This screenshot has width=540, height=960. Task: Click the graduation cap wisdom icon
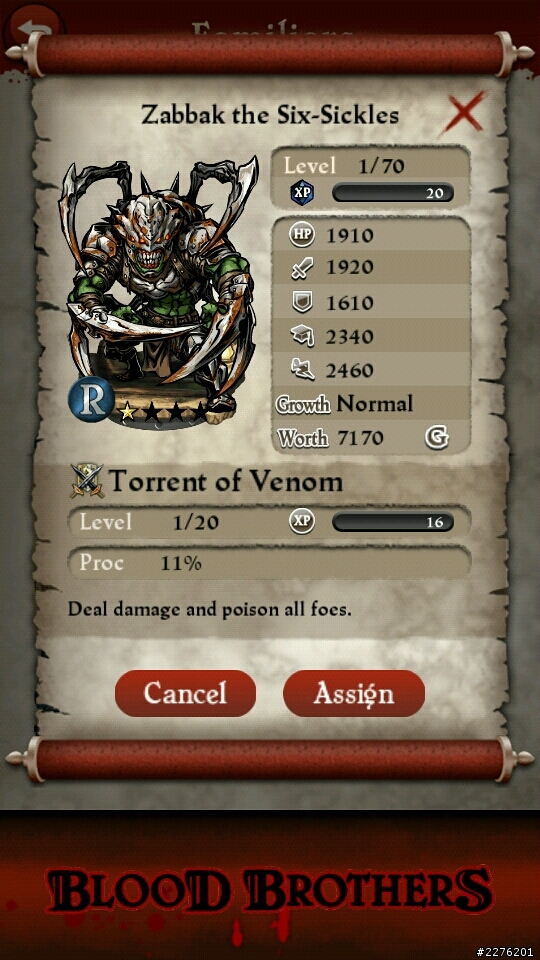click(x=301, y=336)
